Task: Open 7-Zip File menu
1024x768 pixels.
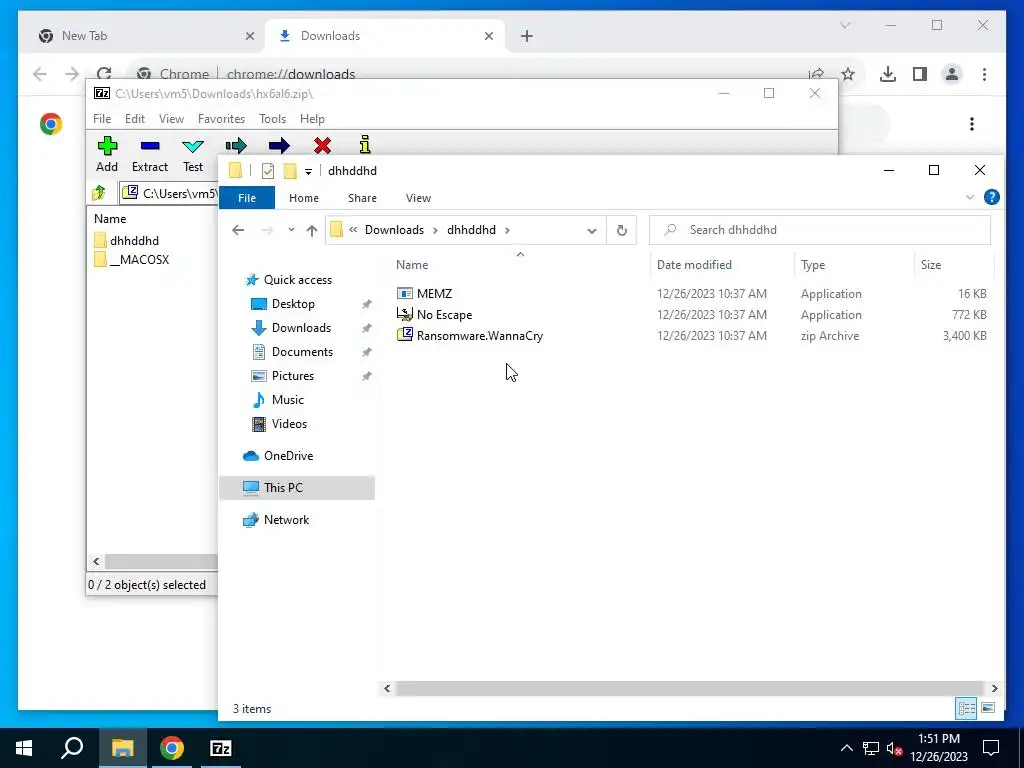Action: [x=102, y=119]
